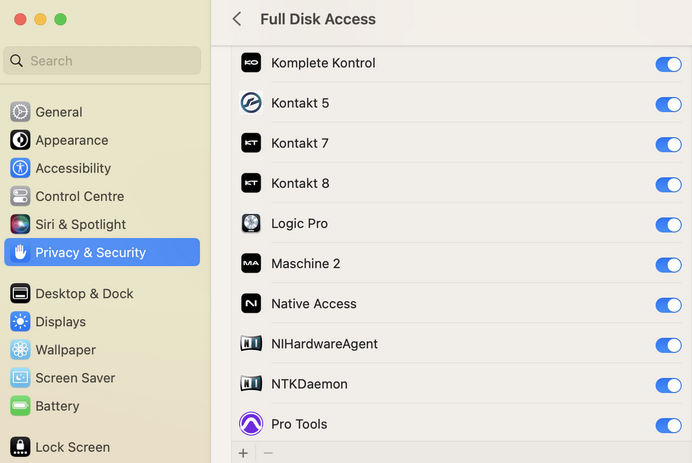This screenshot has height=463, width=692.
Task: Click the Control Centre sidebar icon
Action: click(20, 196)
